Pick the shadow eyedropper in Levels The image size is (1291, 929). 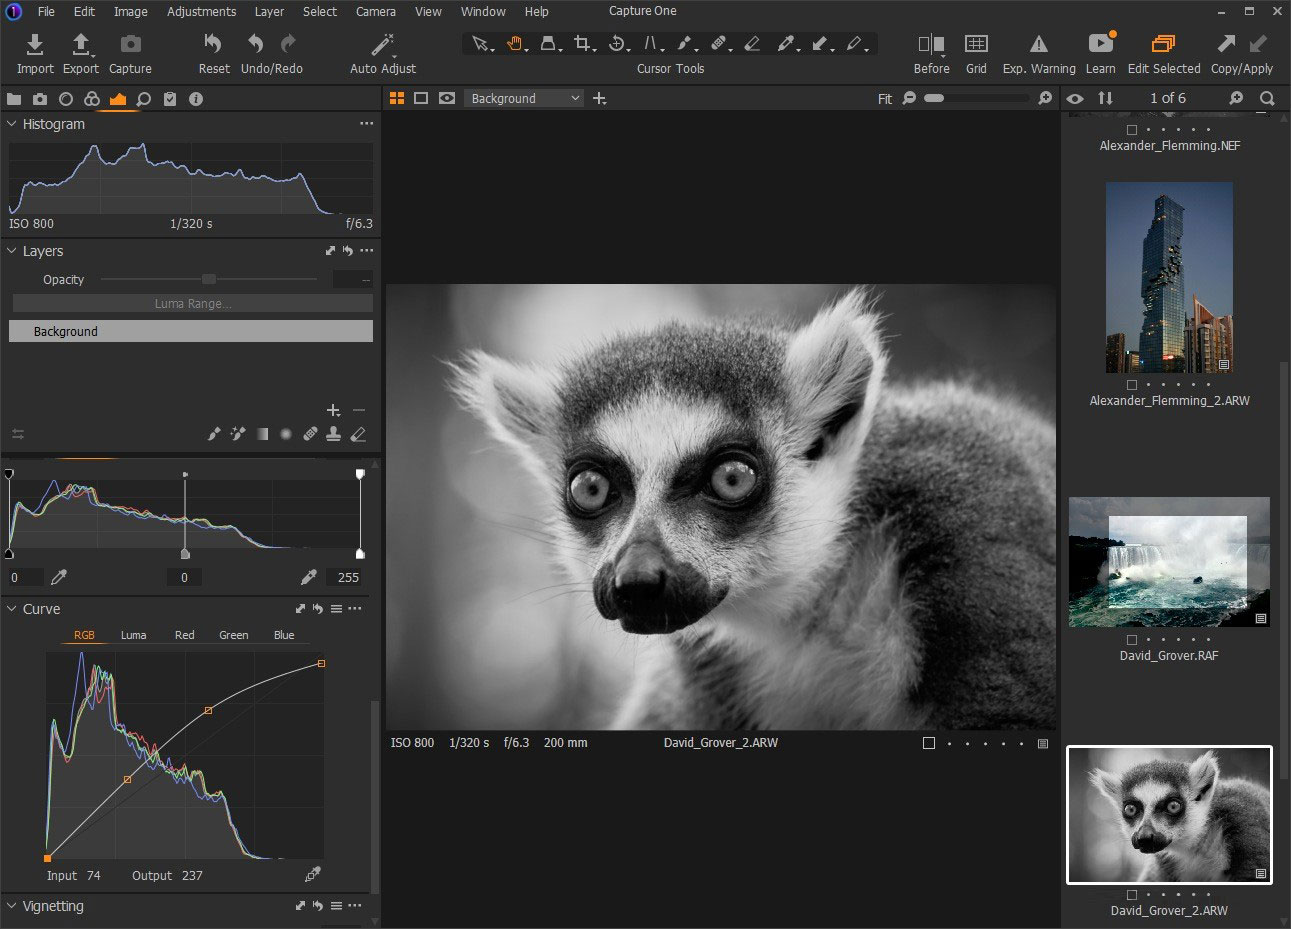[59, 577]
